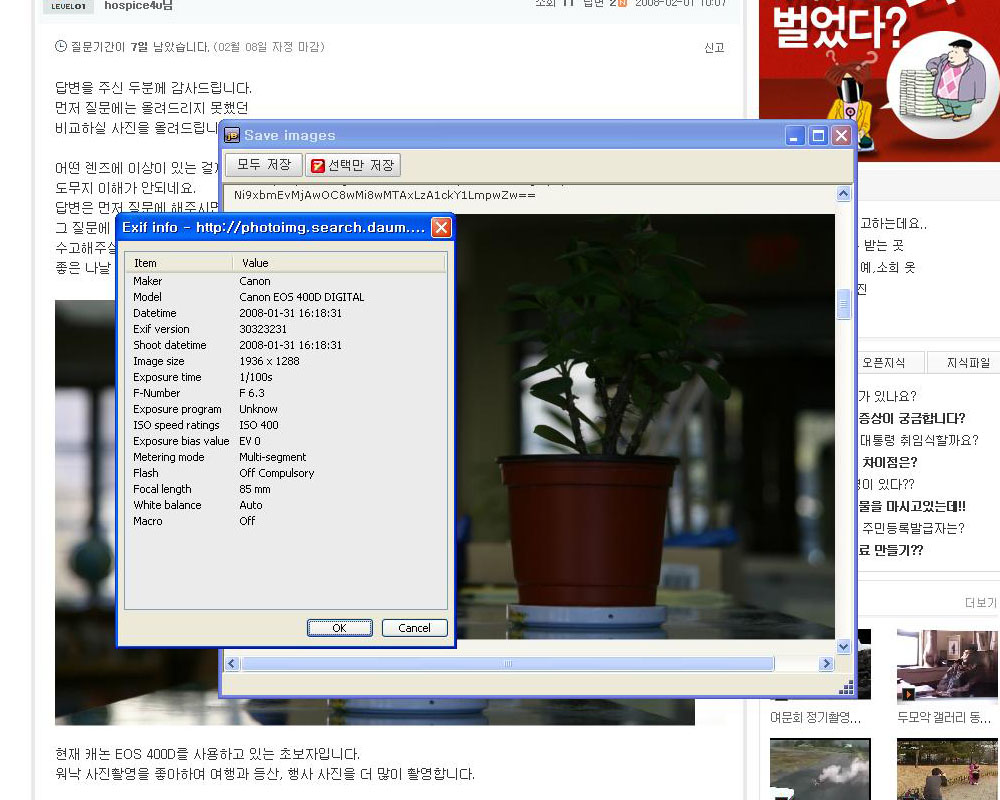The height and width of the screenshot is (800, 1000).
Task: Cancel the Exif info dialog
Action: 414,628
